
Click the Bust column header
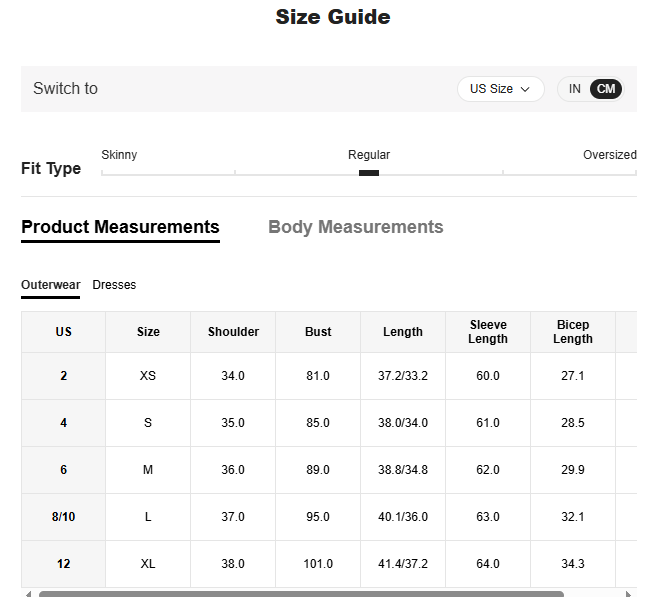(x=318, y=332)
